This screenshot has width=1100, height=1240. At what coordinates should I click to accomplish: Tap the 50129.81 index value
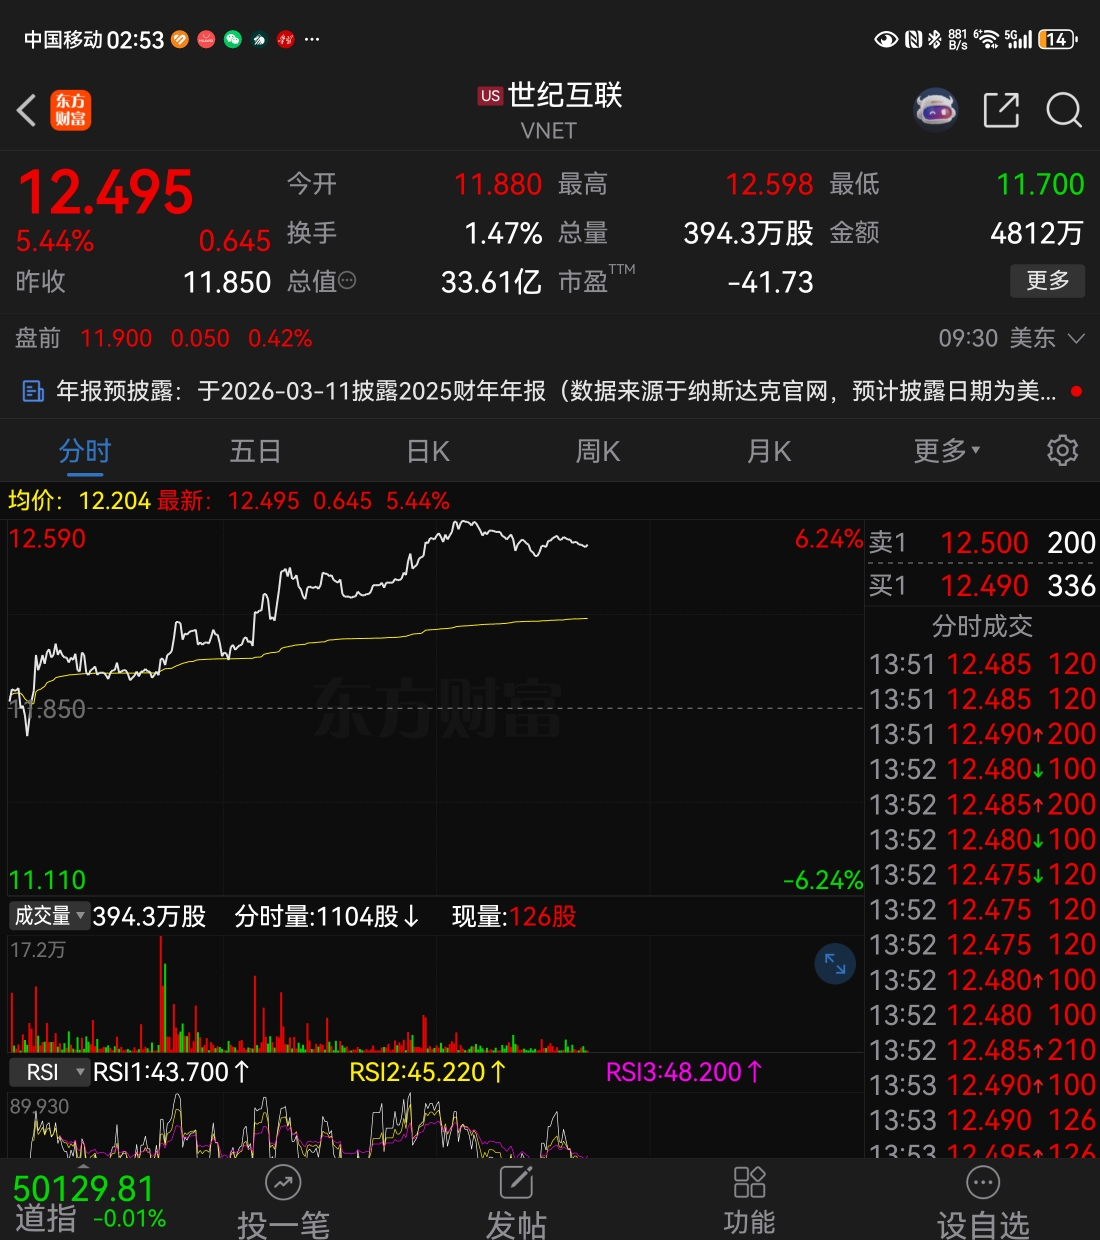pos(84,1188)
